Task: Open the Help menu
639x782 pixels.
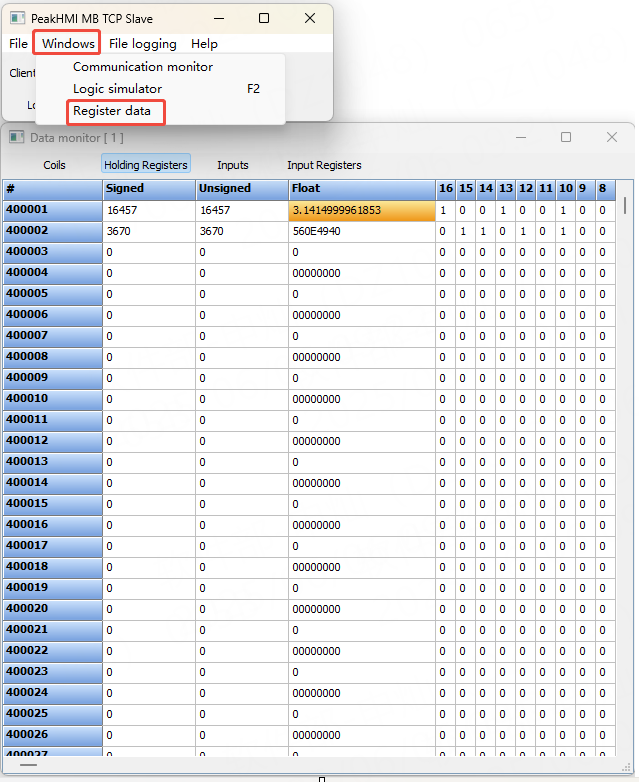Action: click(x=204, y=43)
